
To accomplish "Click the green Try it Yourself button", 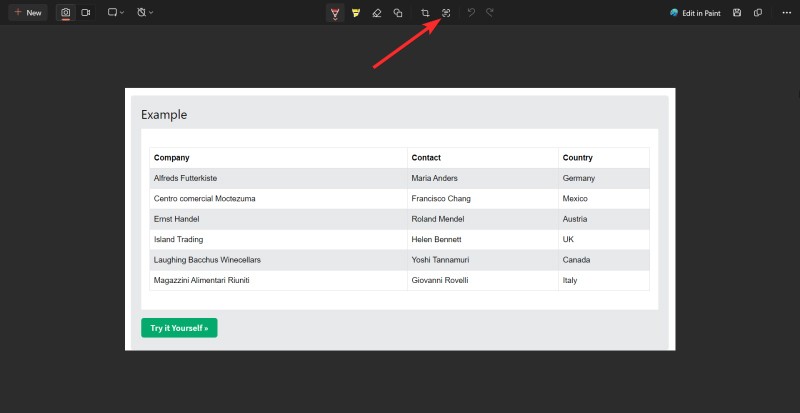I will pyautogui.click(x=179, y=328).
